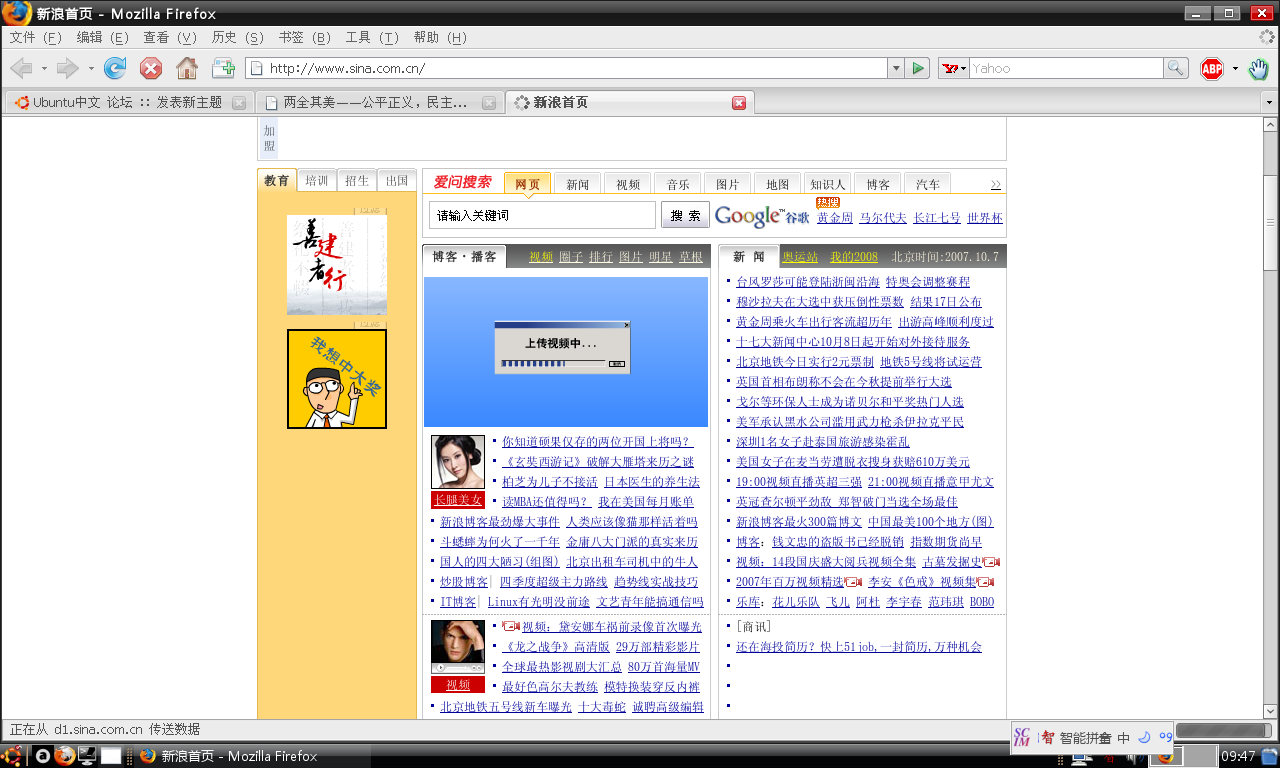Click the loading throbber in the menu bar
This screenshot has height=768, width=1280.
coord(1267,37)
